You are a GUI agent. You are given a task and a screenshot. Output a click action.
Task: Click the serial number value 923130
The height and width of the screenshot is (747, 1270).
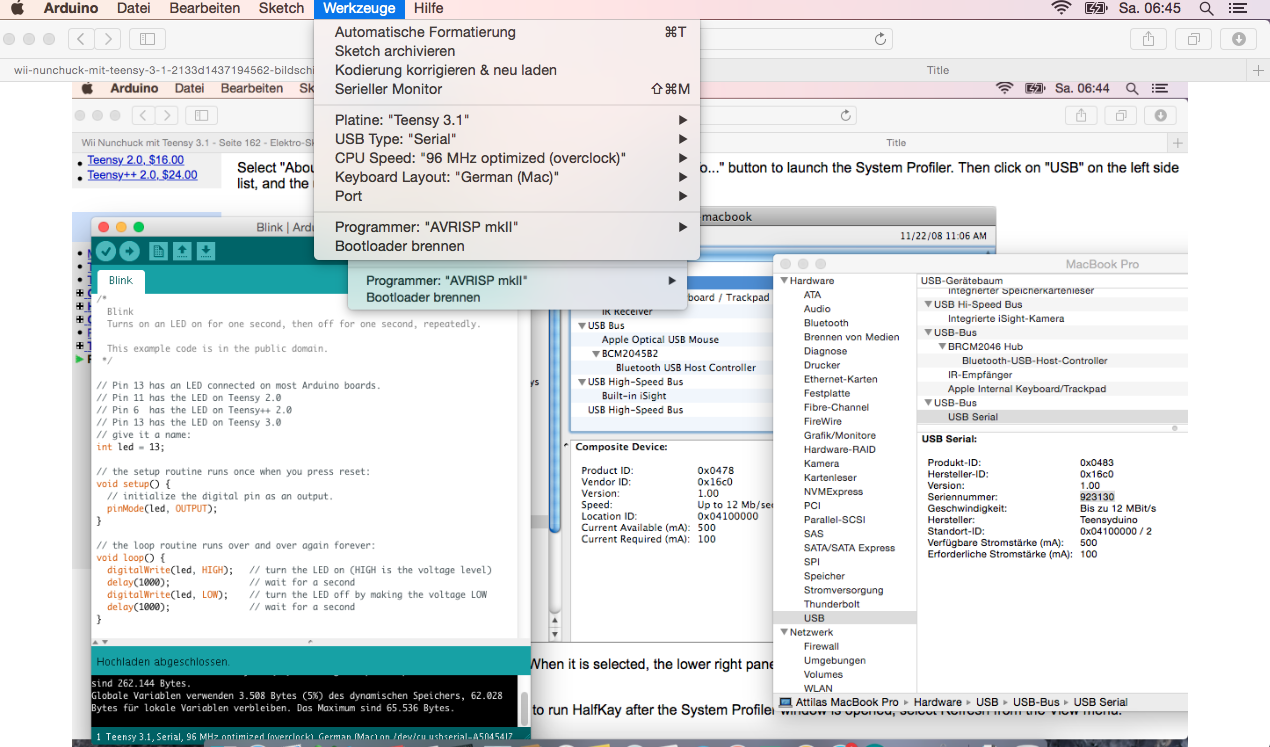(1097, 497)
